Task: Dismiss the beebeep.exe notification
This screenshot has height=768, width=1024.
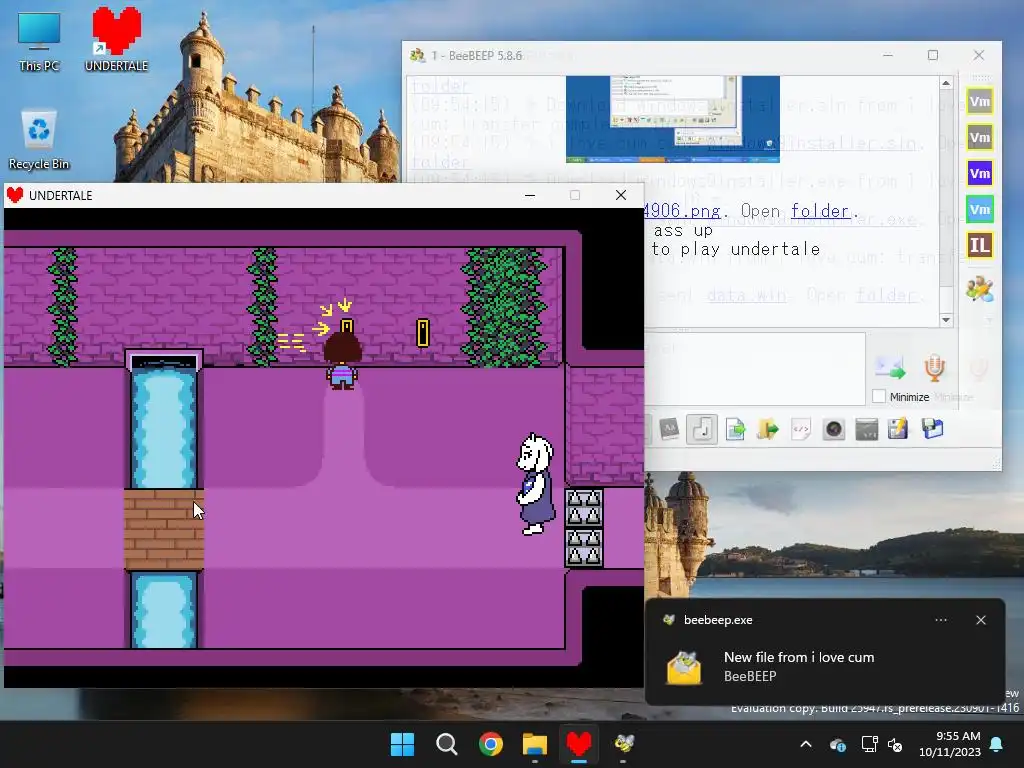Action: coord(981,620)
